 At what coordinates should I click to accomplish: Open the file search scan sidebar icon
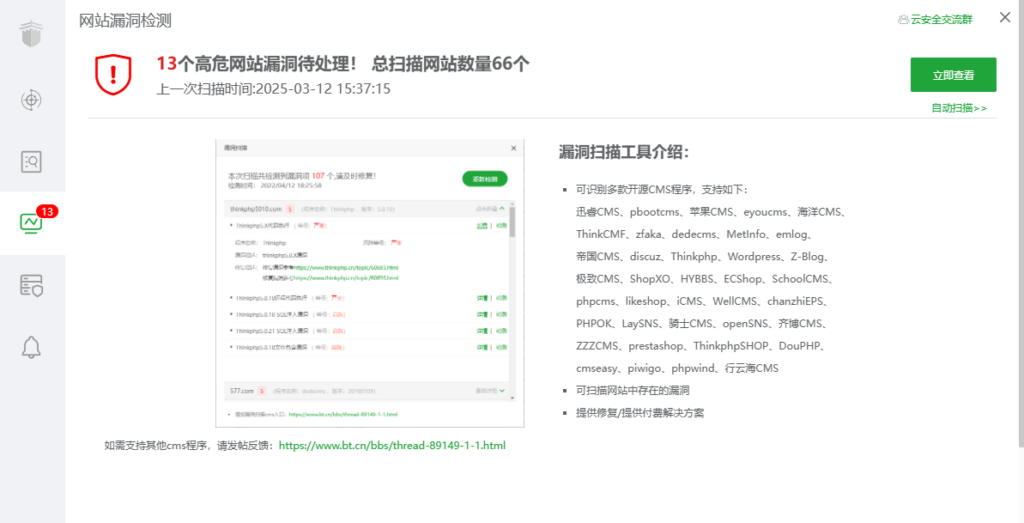point(31,161)
